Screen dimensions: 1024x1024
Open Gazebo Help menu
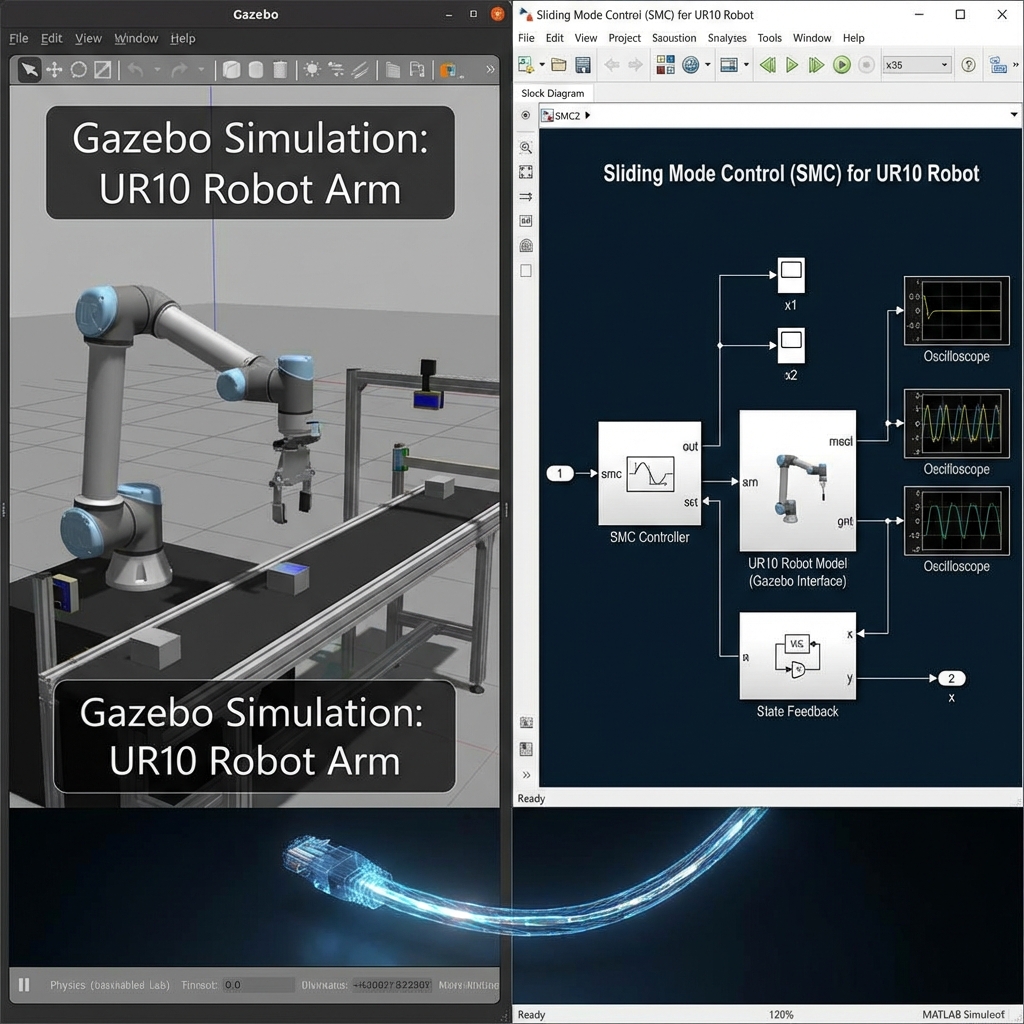pyautogui.click(x=183, y=39)
